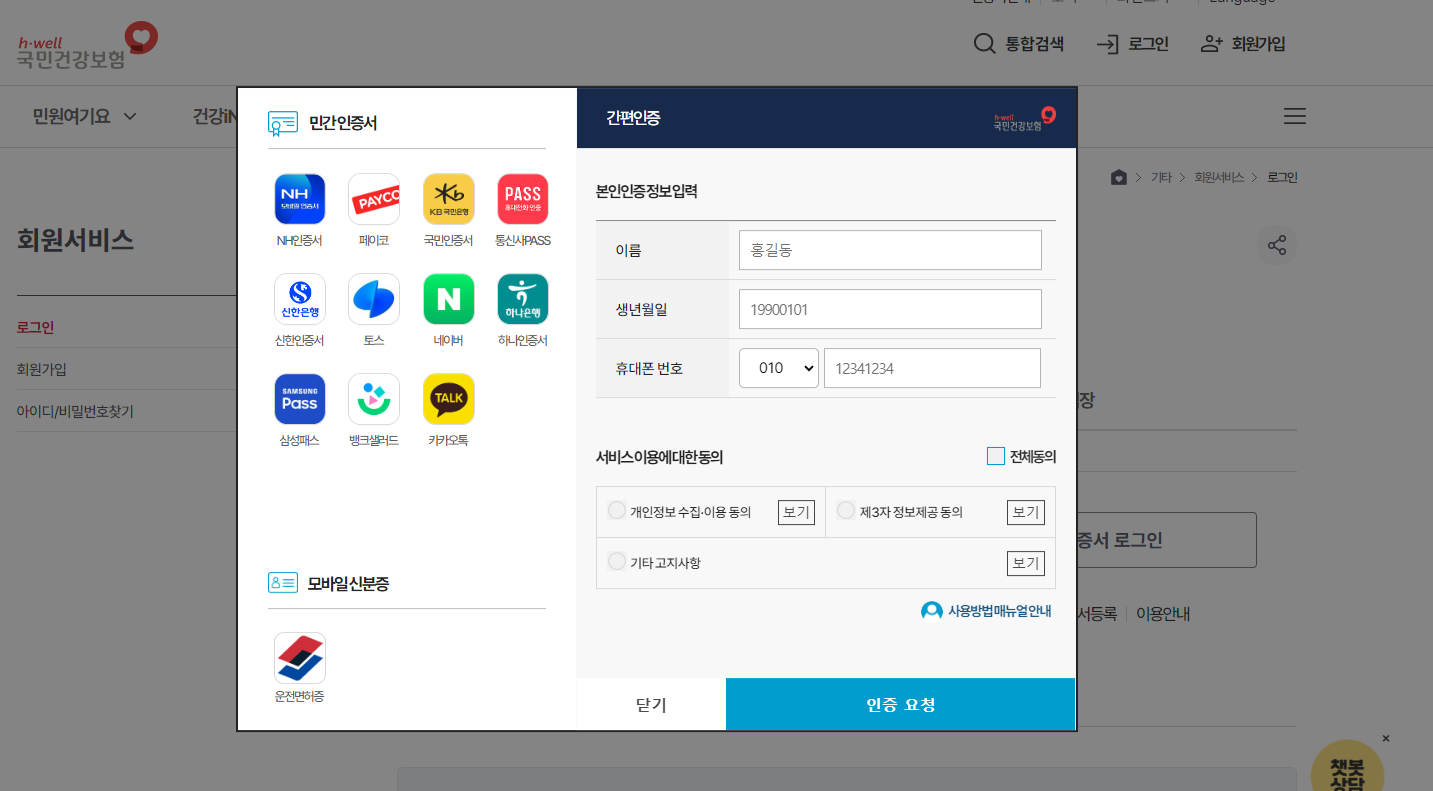Click 이용안내 link on the page
Viewport: 1433px width, 791px height.
click(1163, 614)
